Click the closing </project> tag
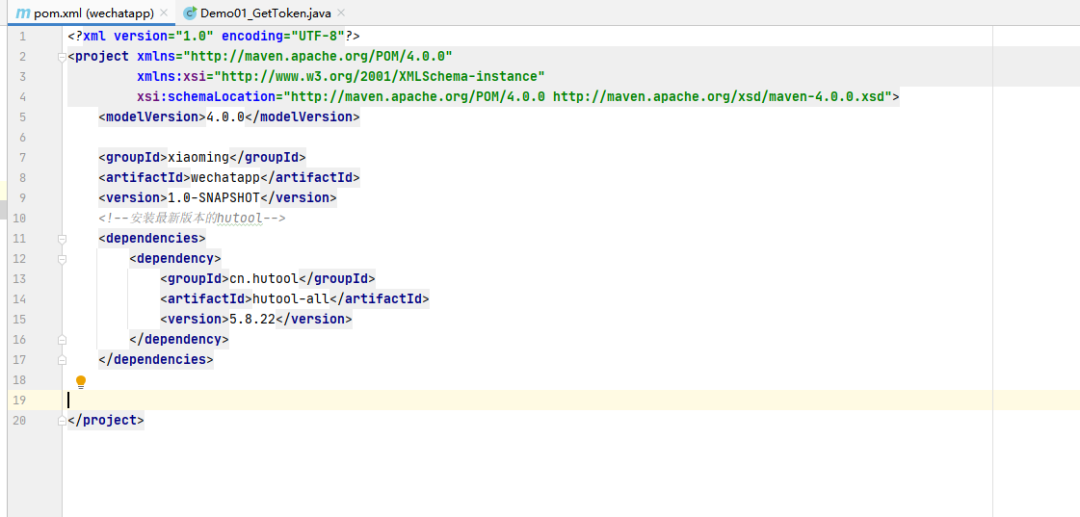 (106, 420)
